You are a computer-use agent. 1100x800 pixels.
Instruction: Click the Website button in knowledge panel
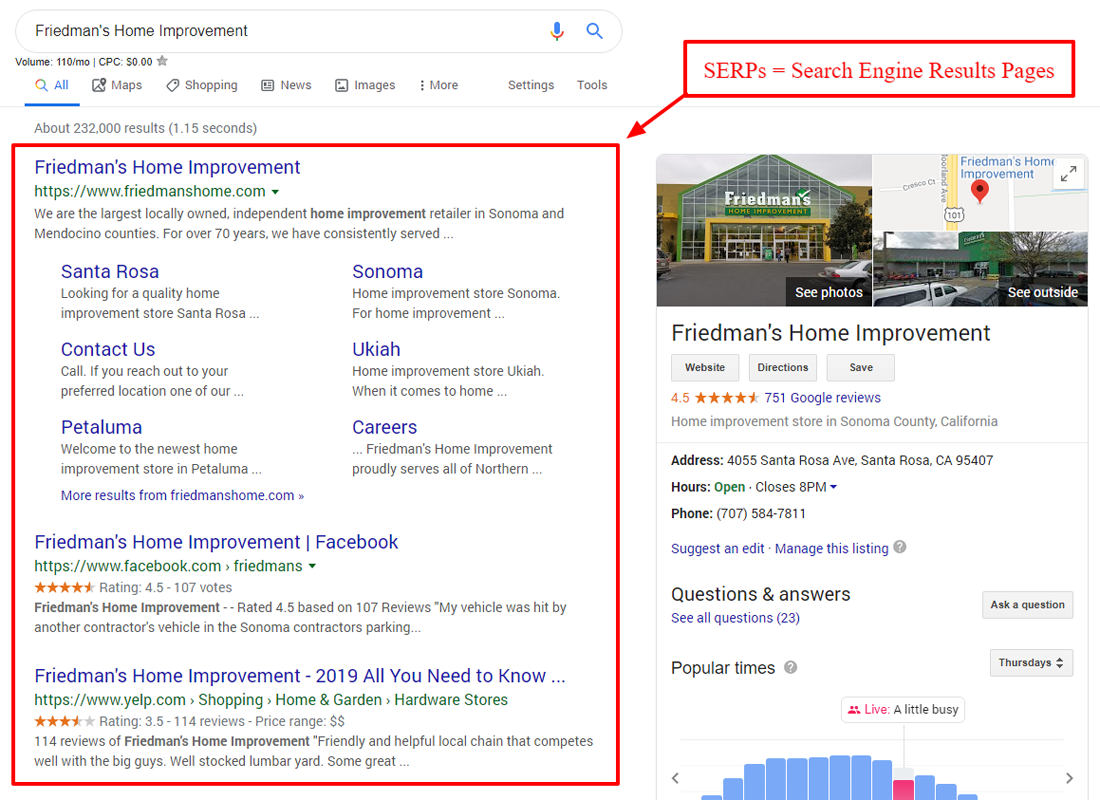[x=705, y=368]
